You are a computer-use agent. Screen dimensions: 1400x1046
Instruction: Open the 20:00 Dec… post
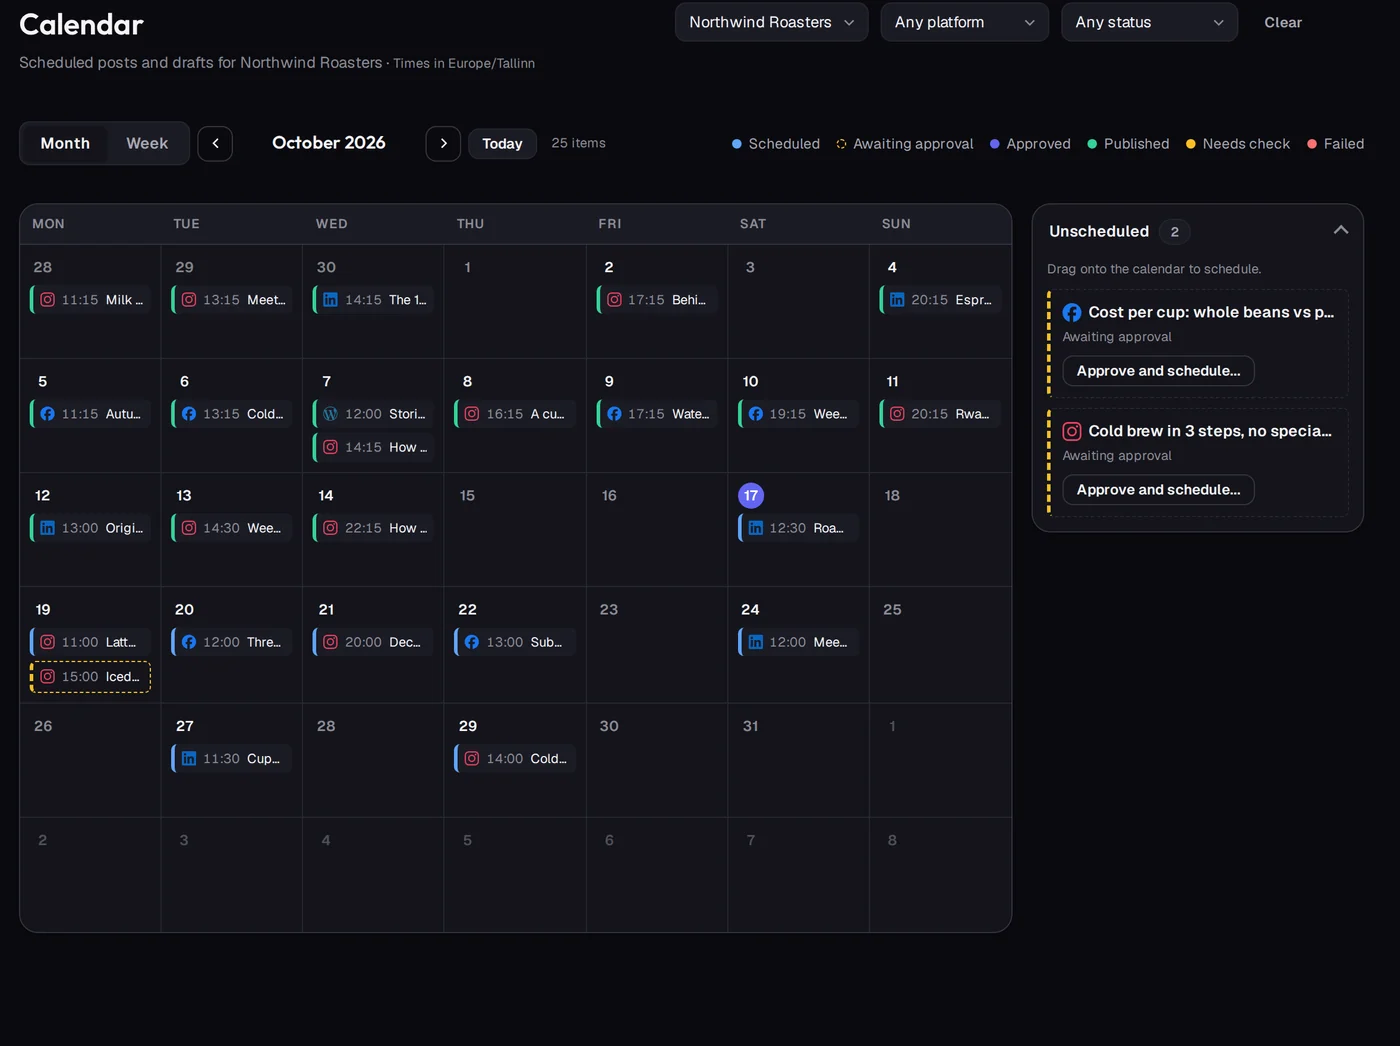(374, 642)
